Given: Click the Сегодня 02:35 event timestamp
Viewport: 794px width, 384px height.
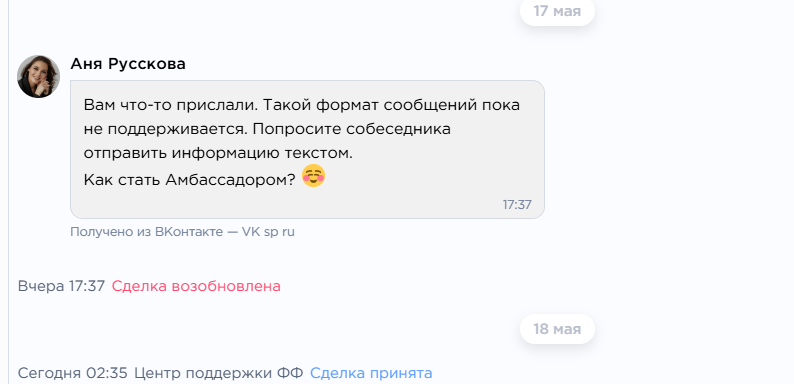Looking at the screenshot, I should 72,373.
